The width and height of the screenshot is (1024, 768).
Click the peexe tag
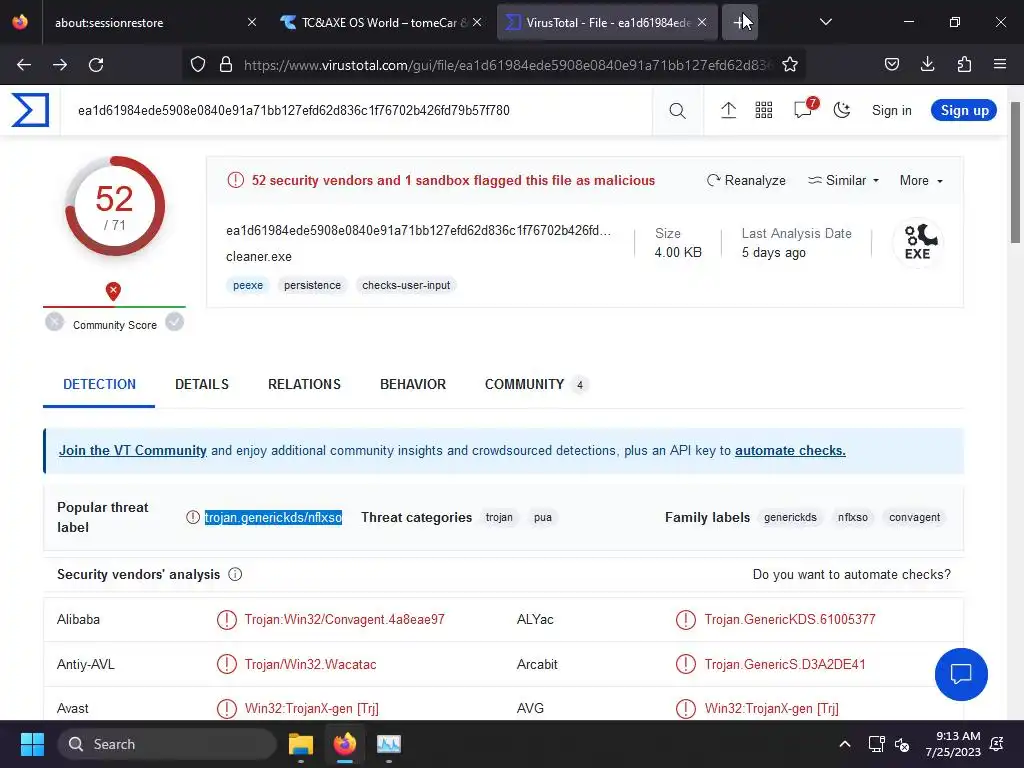pyautogui.click(x=248, y=285)
